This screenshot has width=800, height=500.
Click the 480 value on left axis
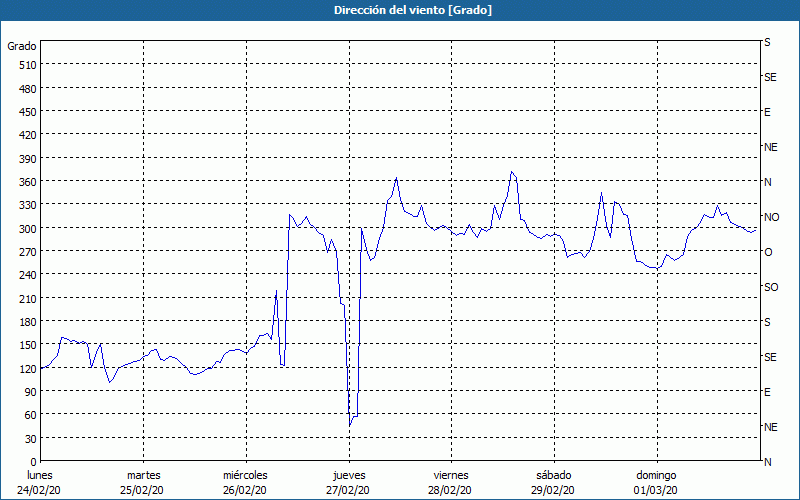point(28,89)
